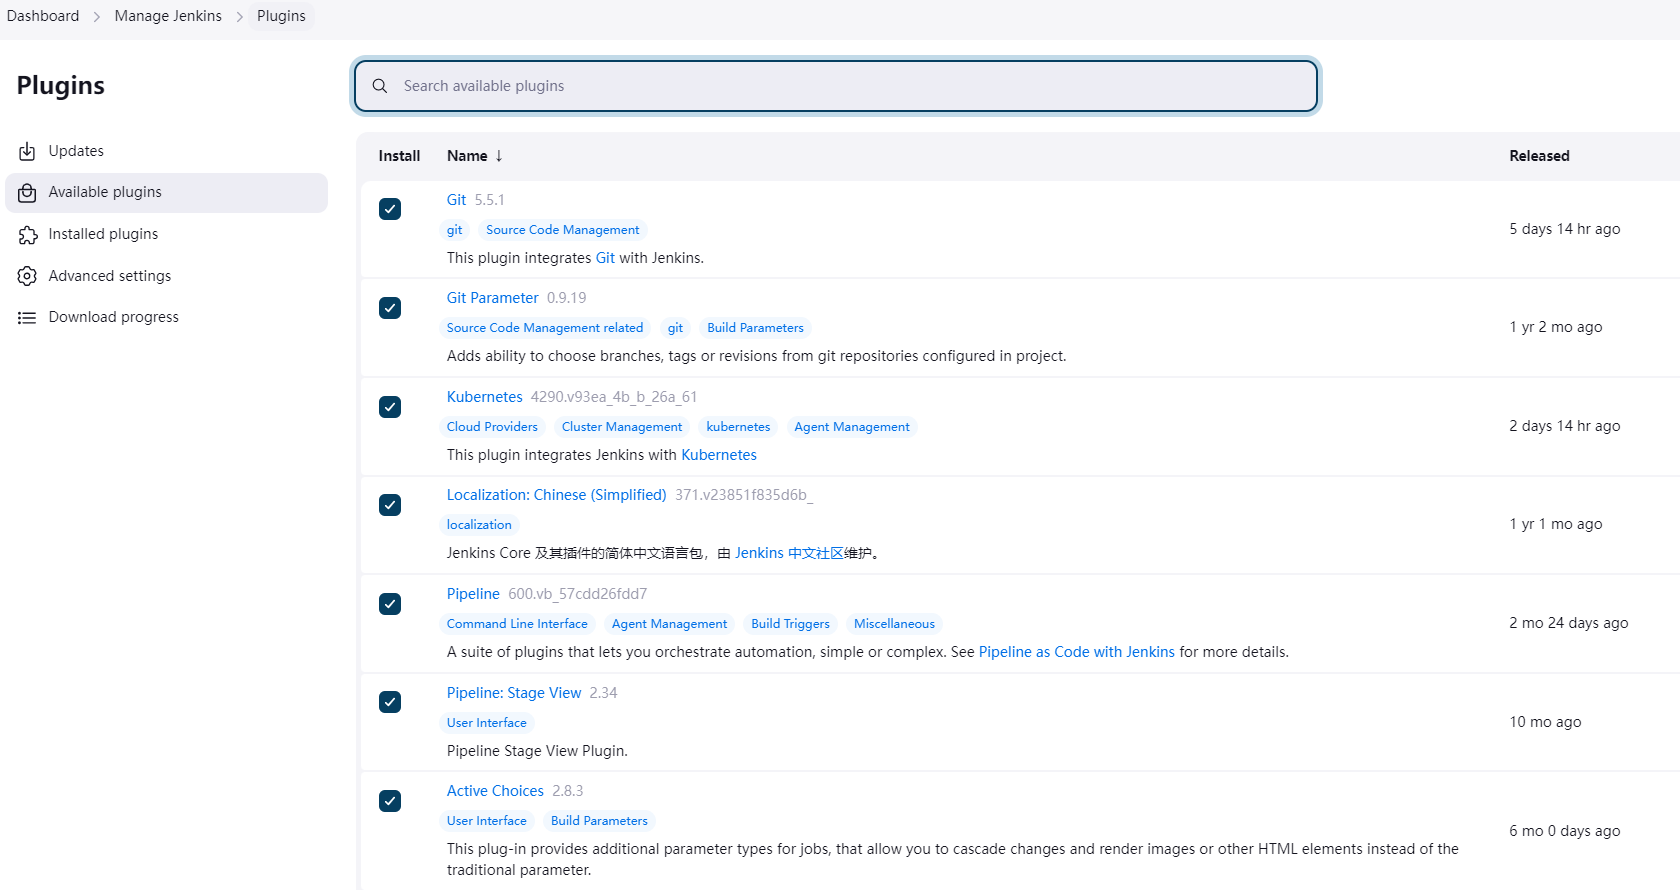This screenshot has height=890, width=1680.
Task: Click User Interface tag on Active Choices
Action: pos(487,821)
